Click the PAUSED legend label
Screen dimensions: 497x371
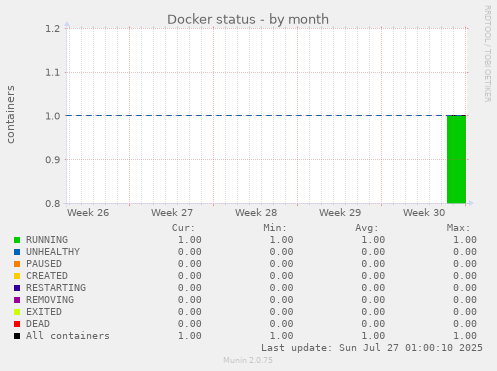(x=44, y=264)
